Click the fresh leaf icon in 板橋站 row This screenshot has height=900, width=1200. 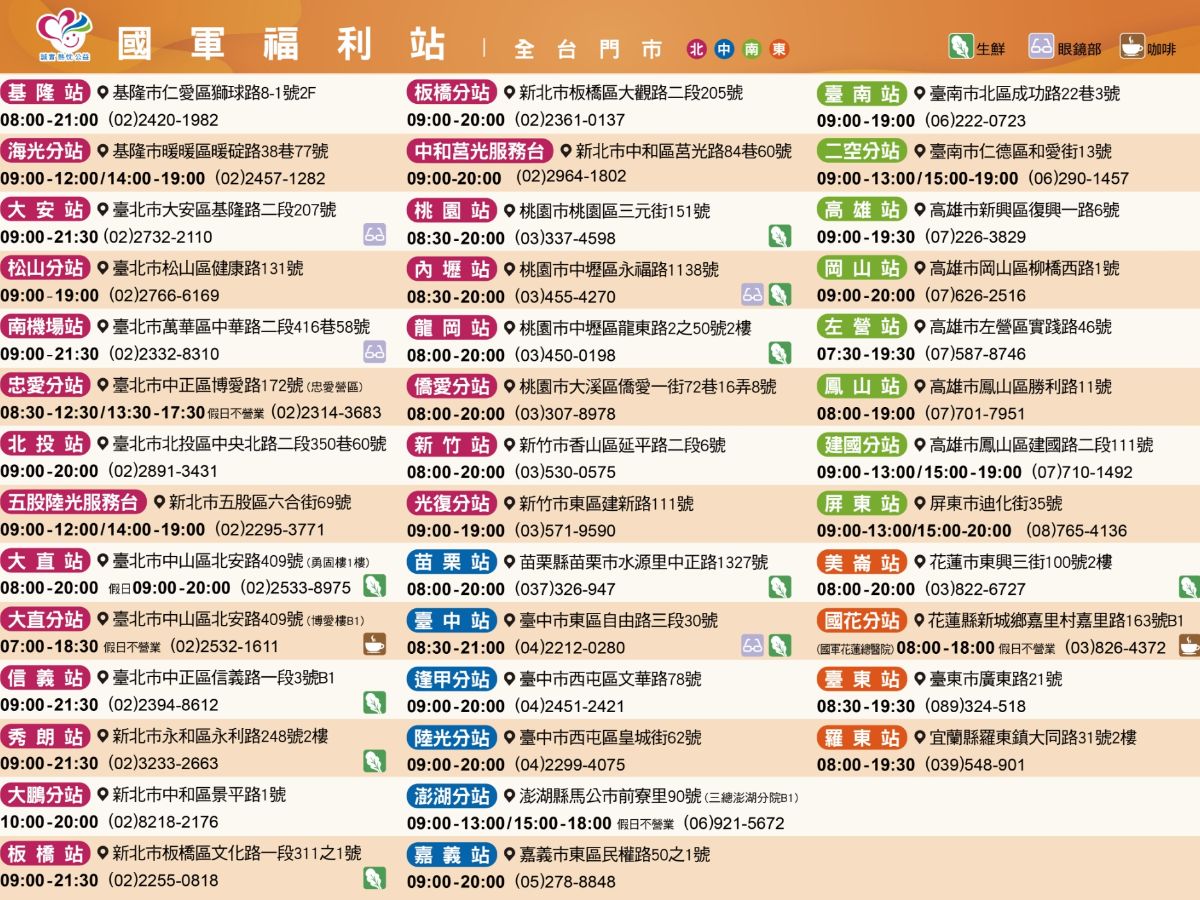[x=374, y=878]
